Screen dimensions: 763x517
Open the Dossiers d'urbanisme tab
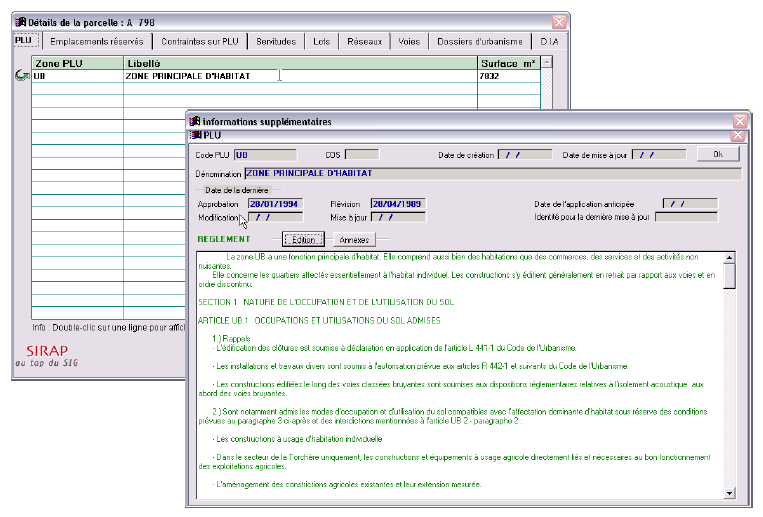[479, 41]
